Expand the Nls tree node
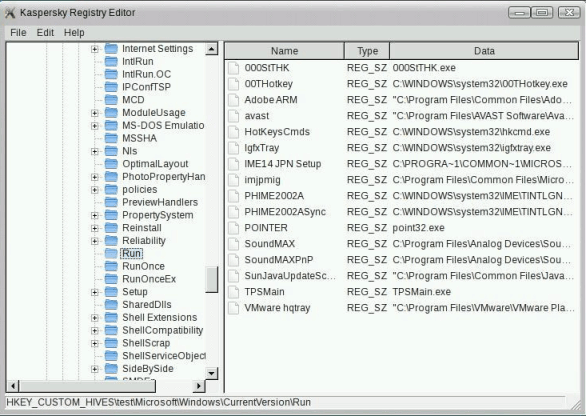This screenshot has width=586, height=416. coord(95,151)
